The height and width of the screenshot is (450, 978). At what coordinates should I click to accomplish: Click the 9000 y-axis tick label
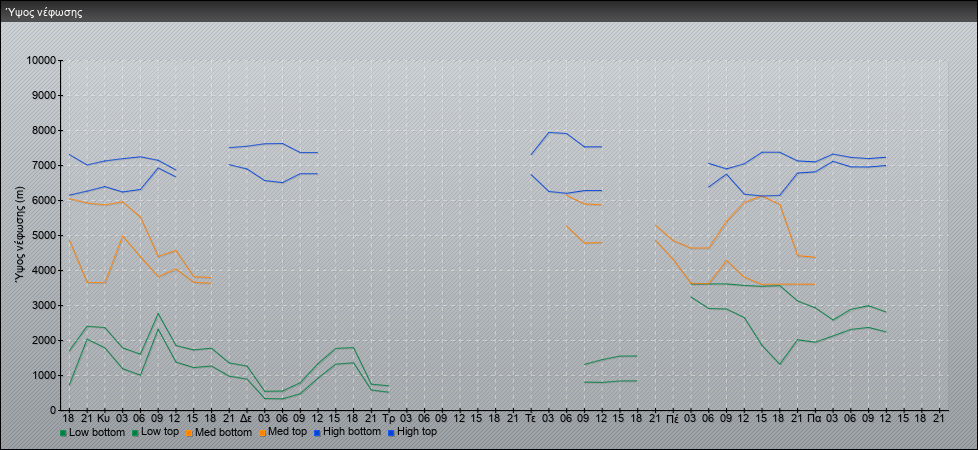point(44,95)
